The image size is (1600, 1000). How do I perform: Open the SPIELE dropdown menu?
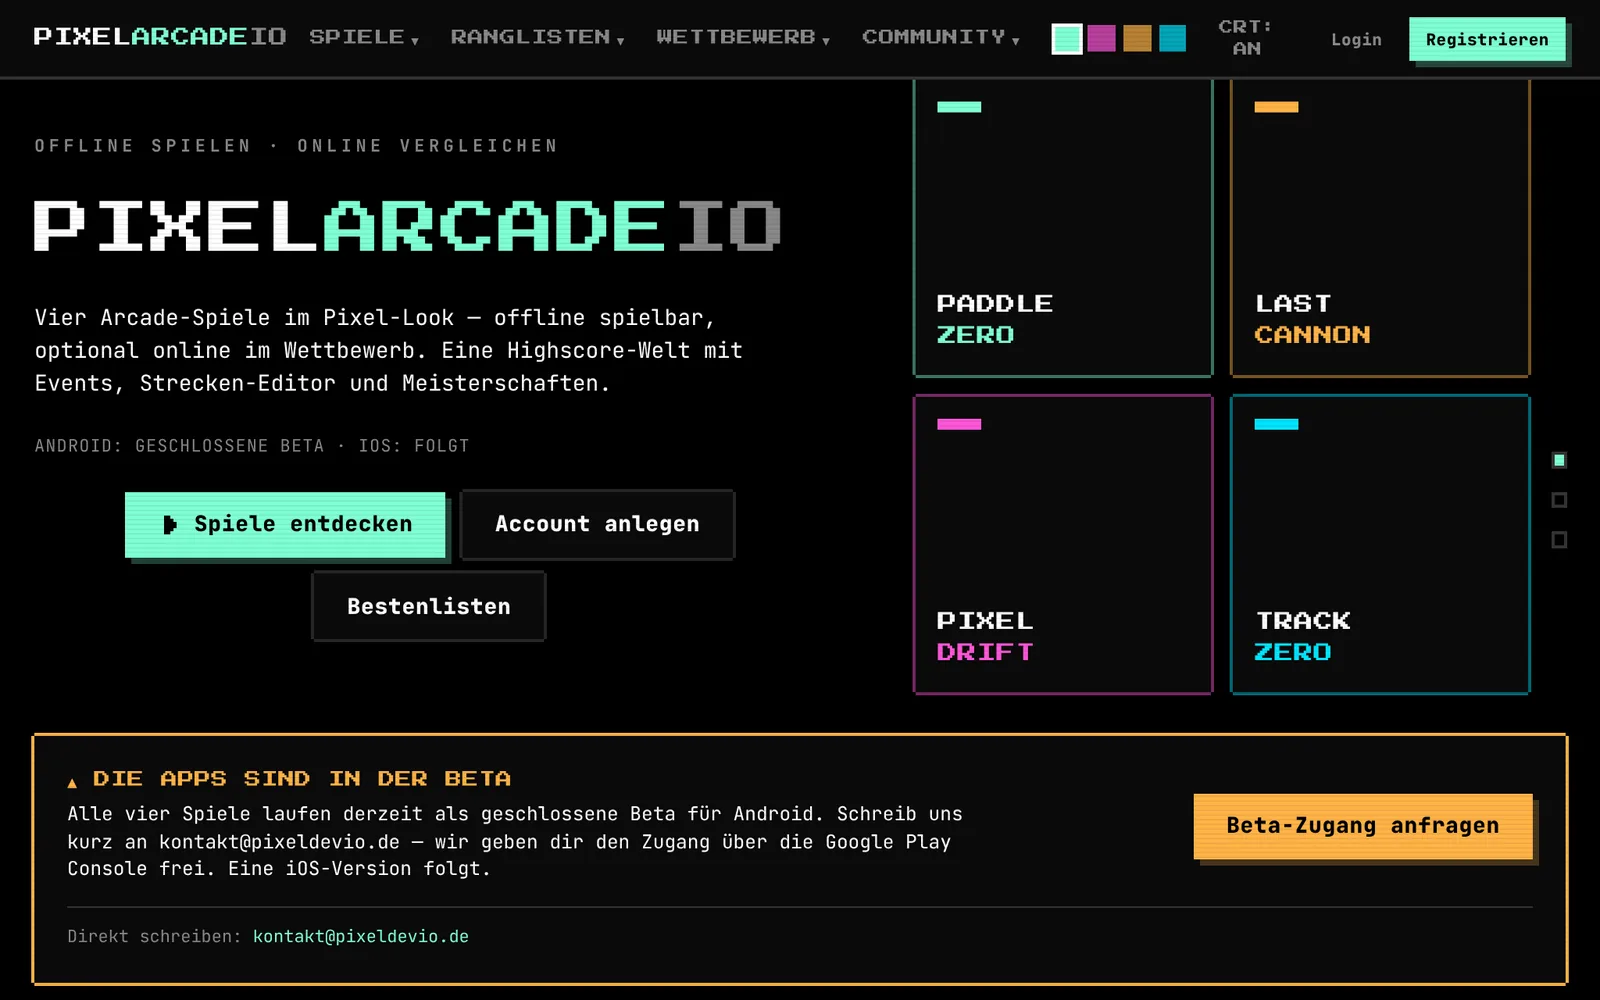364,37
